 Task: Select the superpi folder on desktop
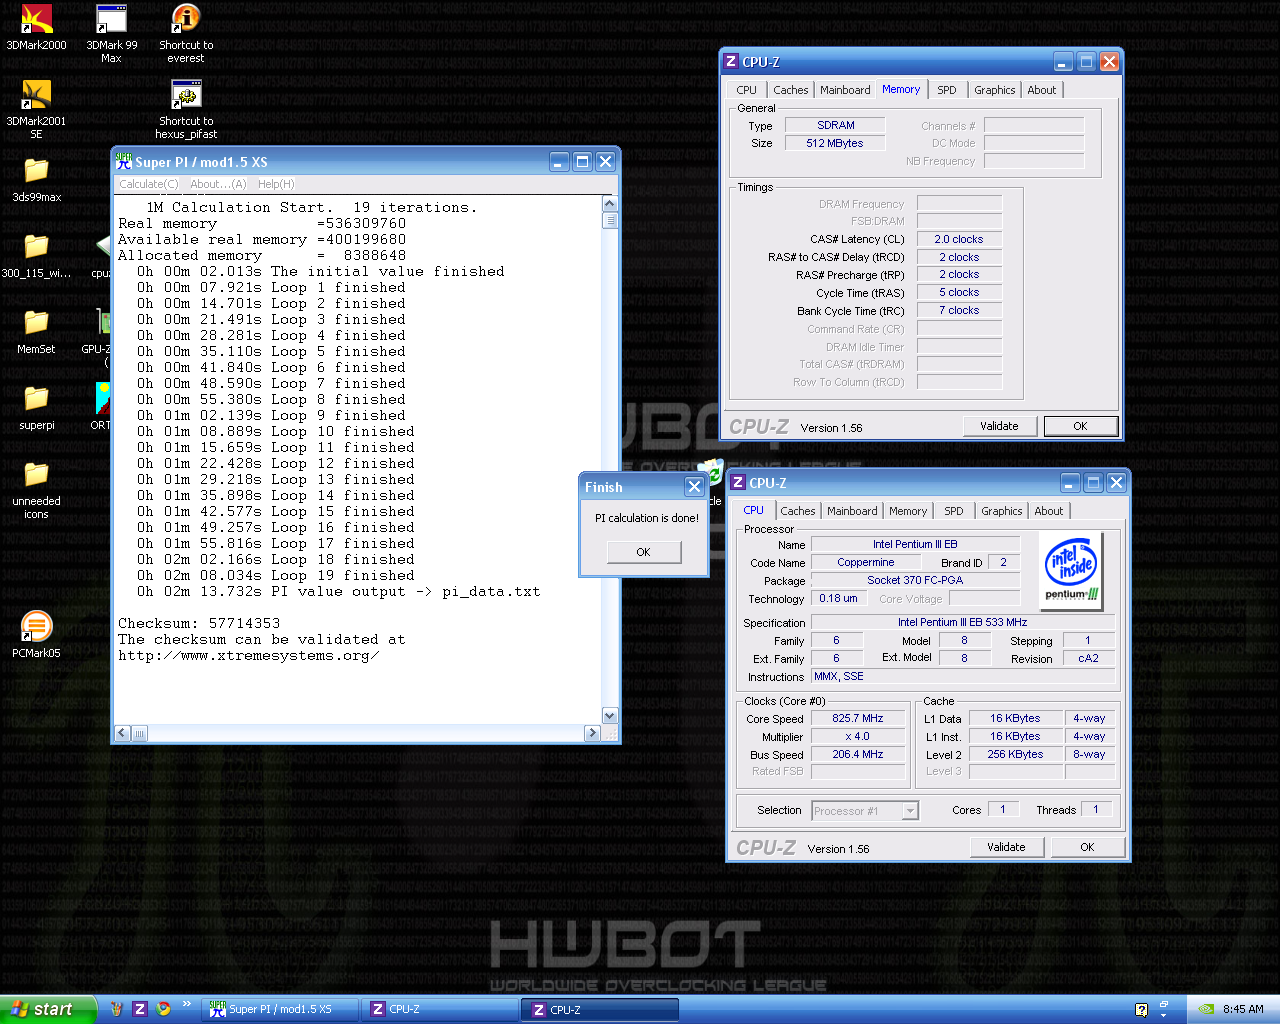[x=37, y=407]
